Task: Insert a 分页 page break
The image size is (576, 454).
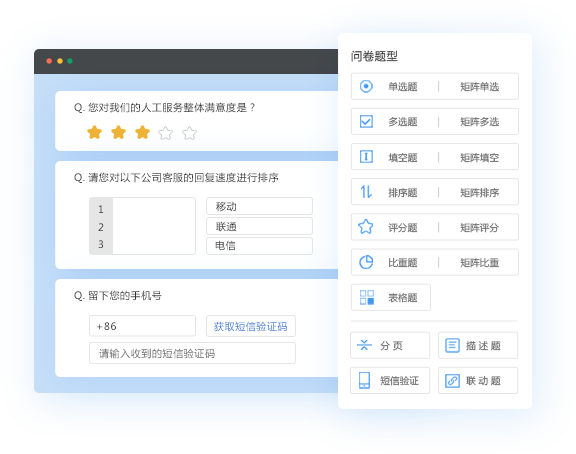Action: click(390, 345)
